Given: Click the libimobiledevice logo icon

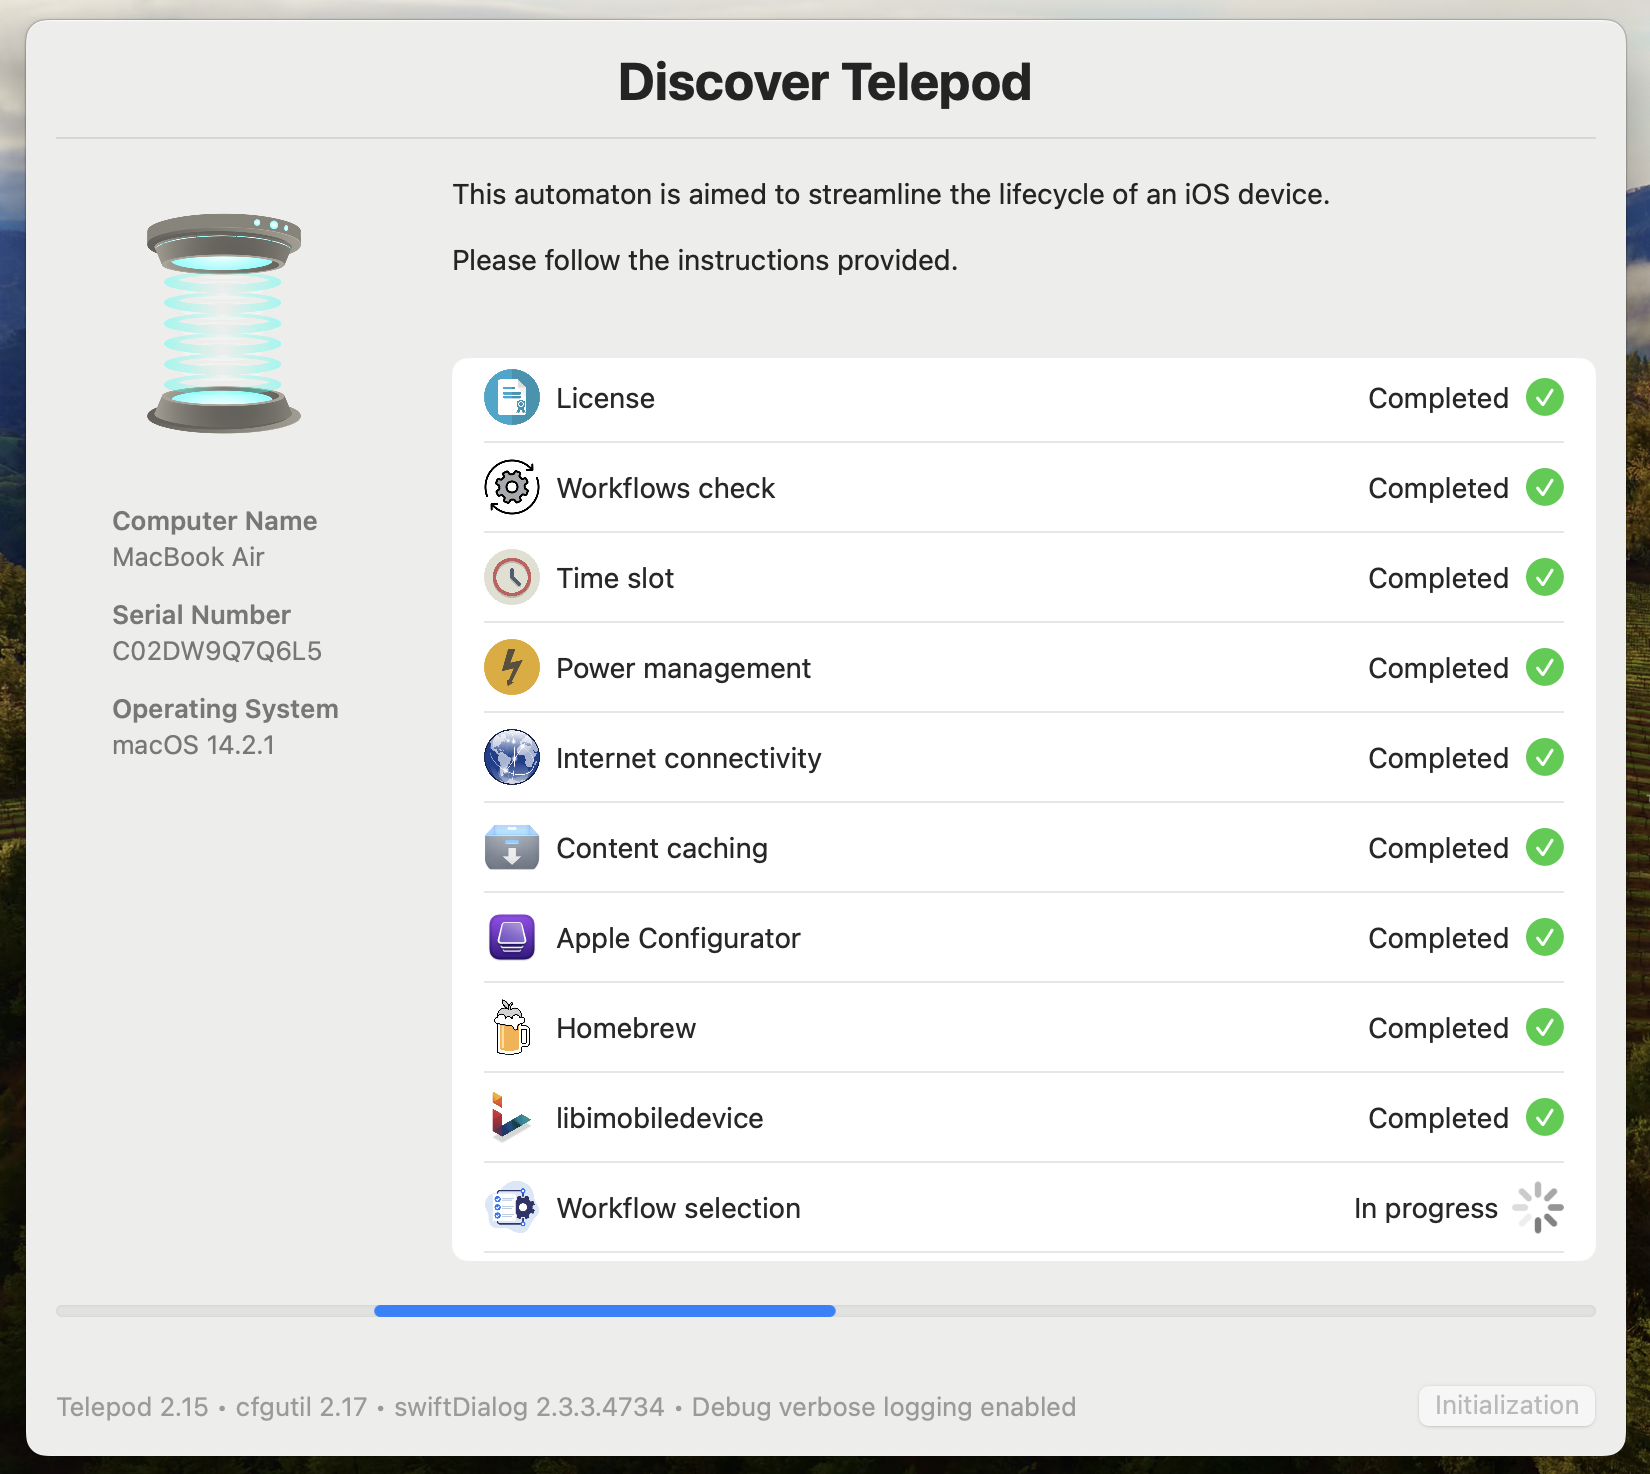Looking at the screenshot, I should pos(512,1118).
